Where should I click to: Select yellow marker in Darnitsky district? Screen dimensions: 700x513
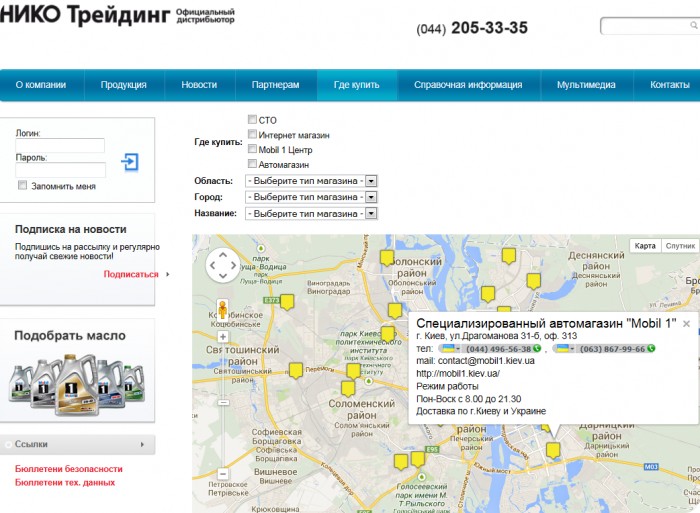pyautogui.click(x=553, y=450)
